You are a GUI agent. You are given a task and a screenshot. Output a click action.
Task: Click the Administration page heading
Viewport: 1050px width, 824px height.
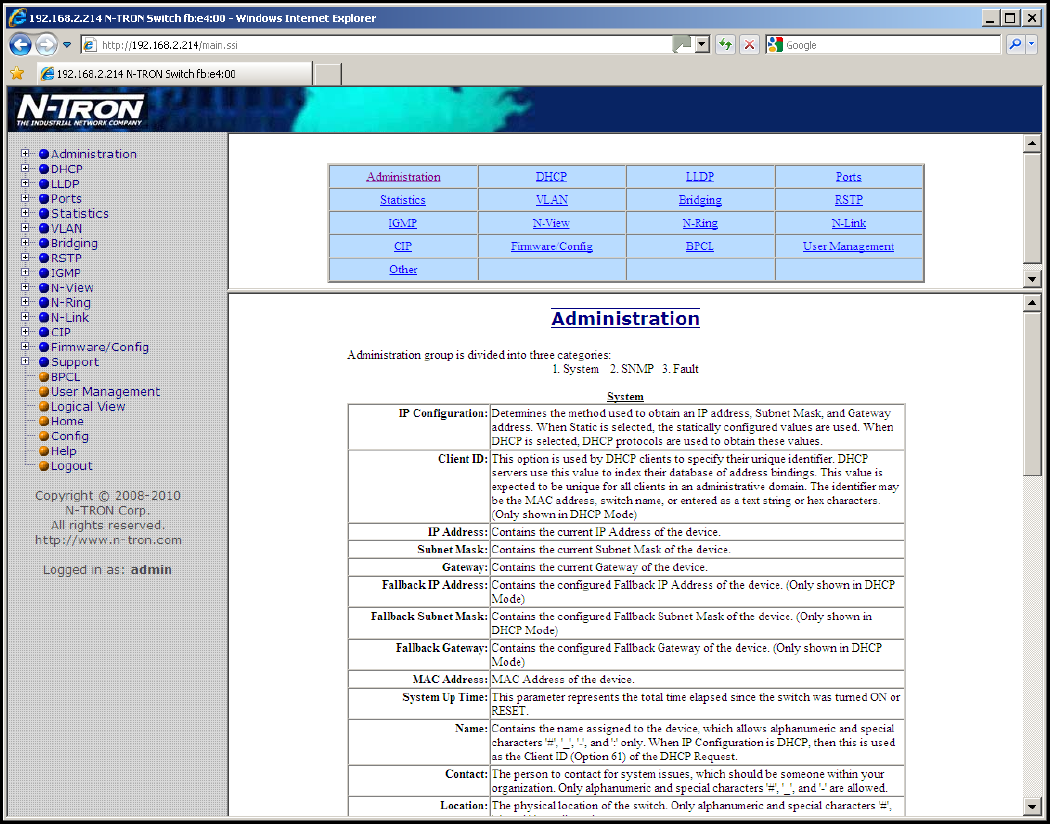[625, 318]
